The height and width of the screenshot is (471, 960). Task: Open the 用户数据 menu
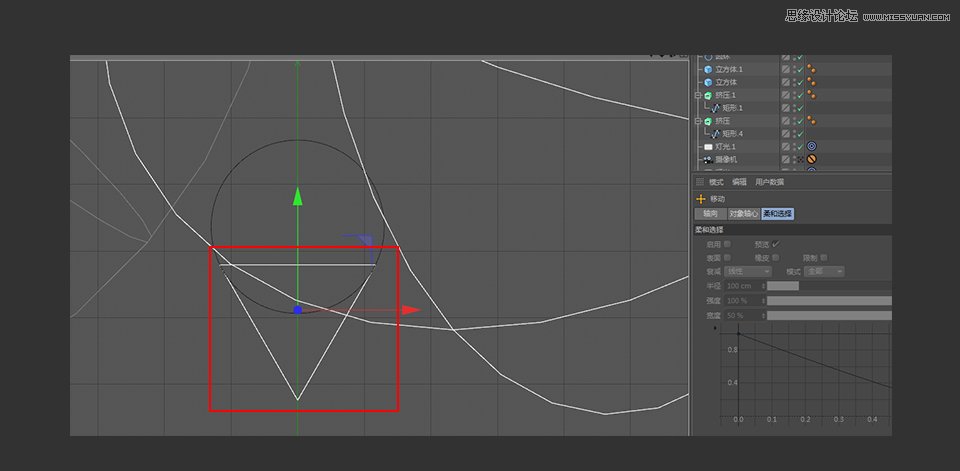770,182
